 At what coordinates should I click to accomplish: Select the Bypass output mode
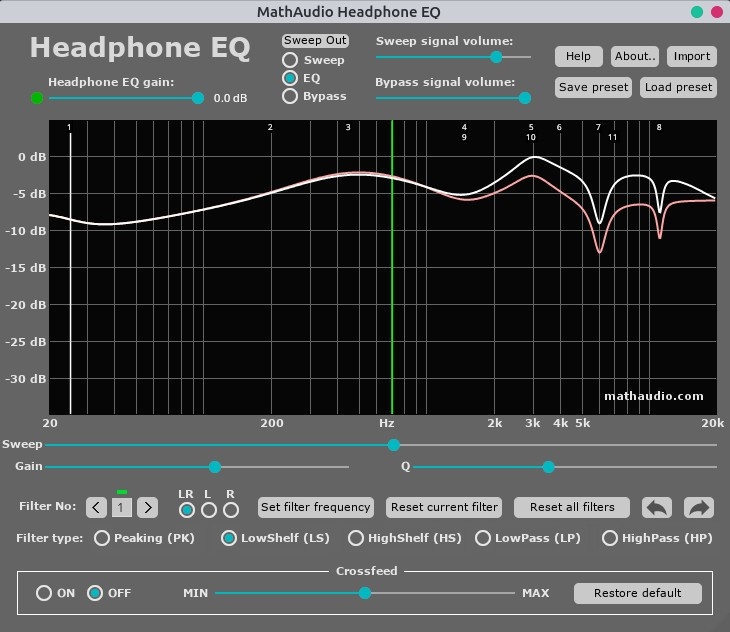(x=290, y=96)
